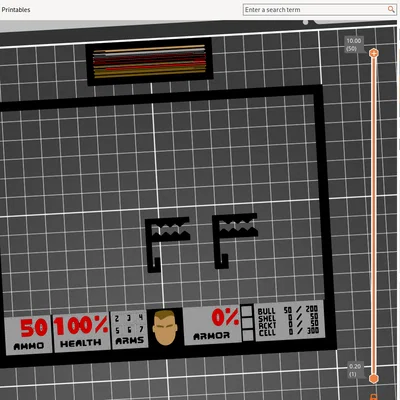Image resolution: width=400 pixels, height=400 pixels.
Task: Click the search magnifier icon
Action: pos(391,10)
